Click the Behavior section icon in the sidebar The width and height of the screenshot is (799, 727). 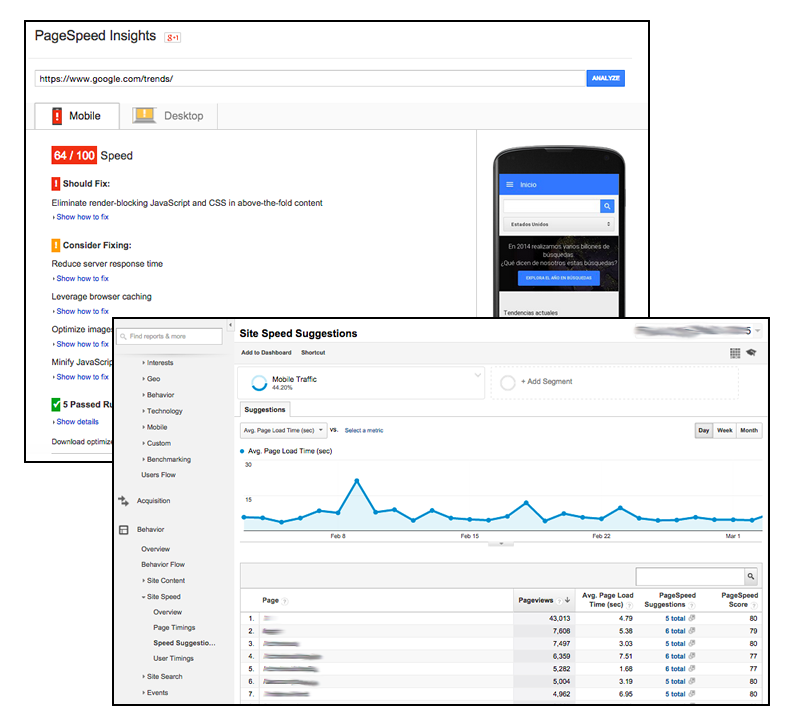pyautogui.click(x=124, y=530)
